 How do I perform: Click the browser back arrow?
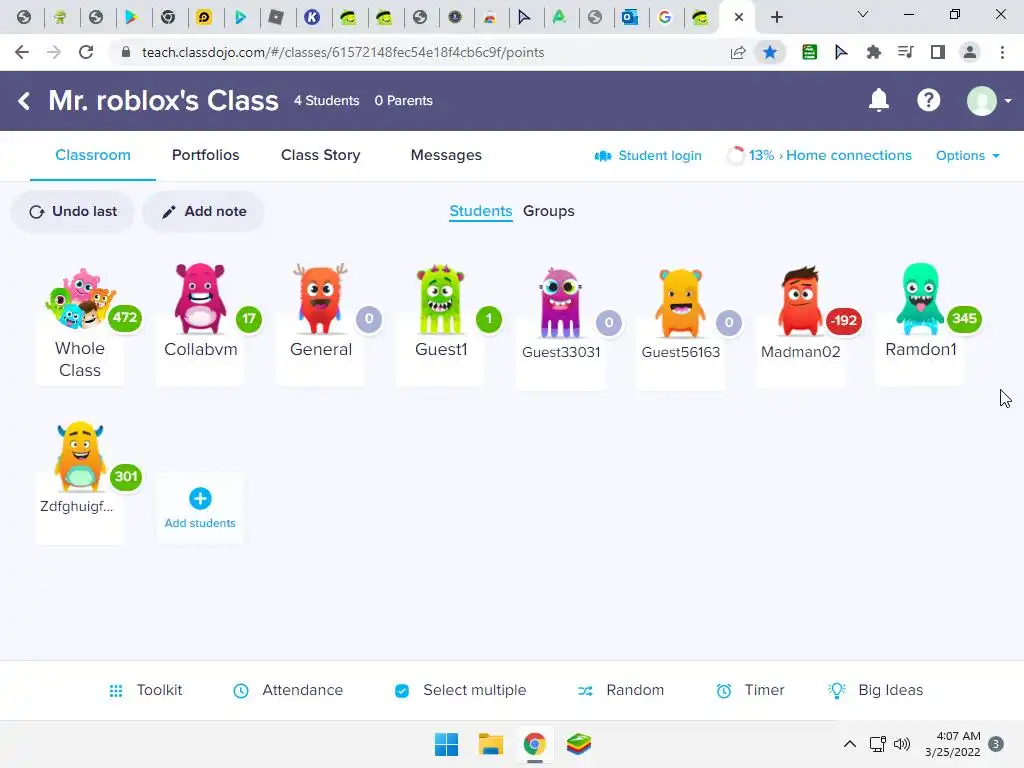pos(22,52)
